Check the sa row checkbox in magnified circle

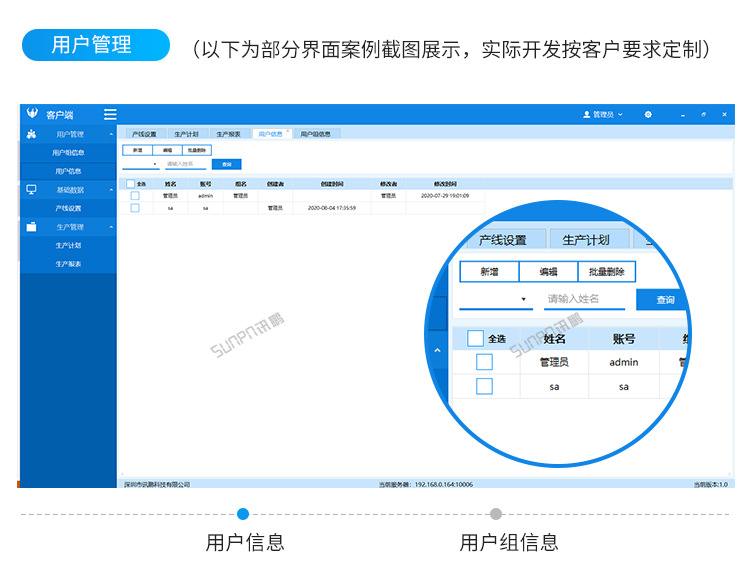click(x=484, y=386)
